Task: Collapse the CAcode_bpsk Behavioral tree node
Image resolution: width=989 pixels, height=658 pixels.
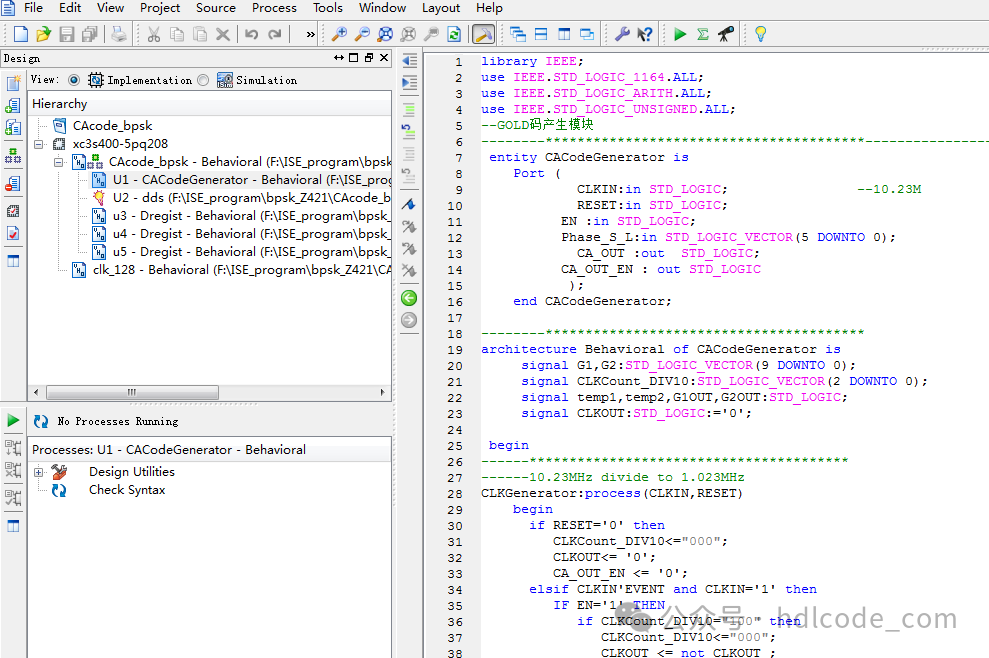Action: [58, 162]
